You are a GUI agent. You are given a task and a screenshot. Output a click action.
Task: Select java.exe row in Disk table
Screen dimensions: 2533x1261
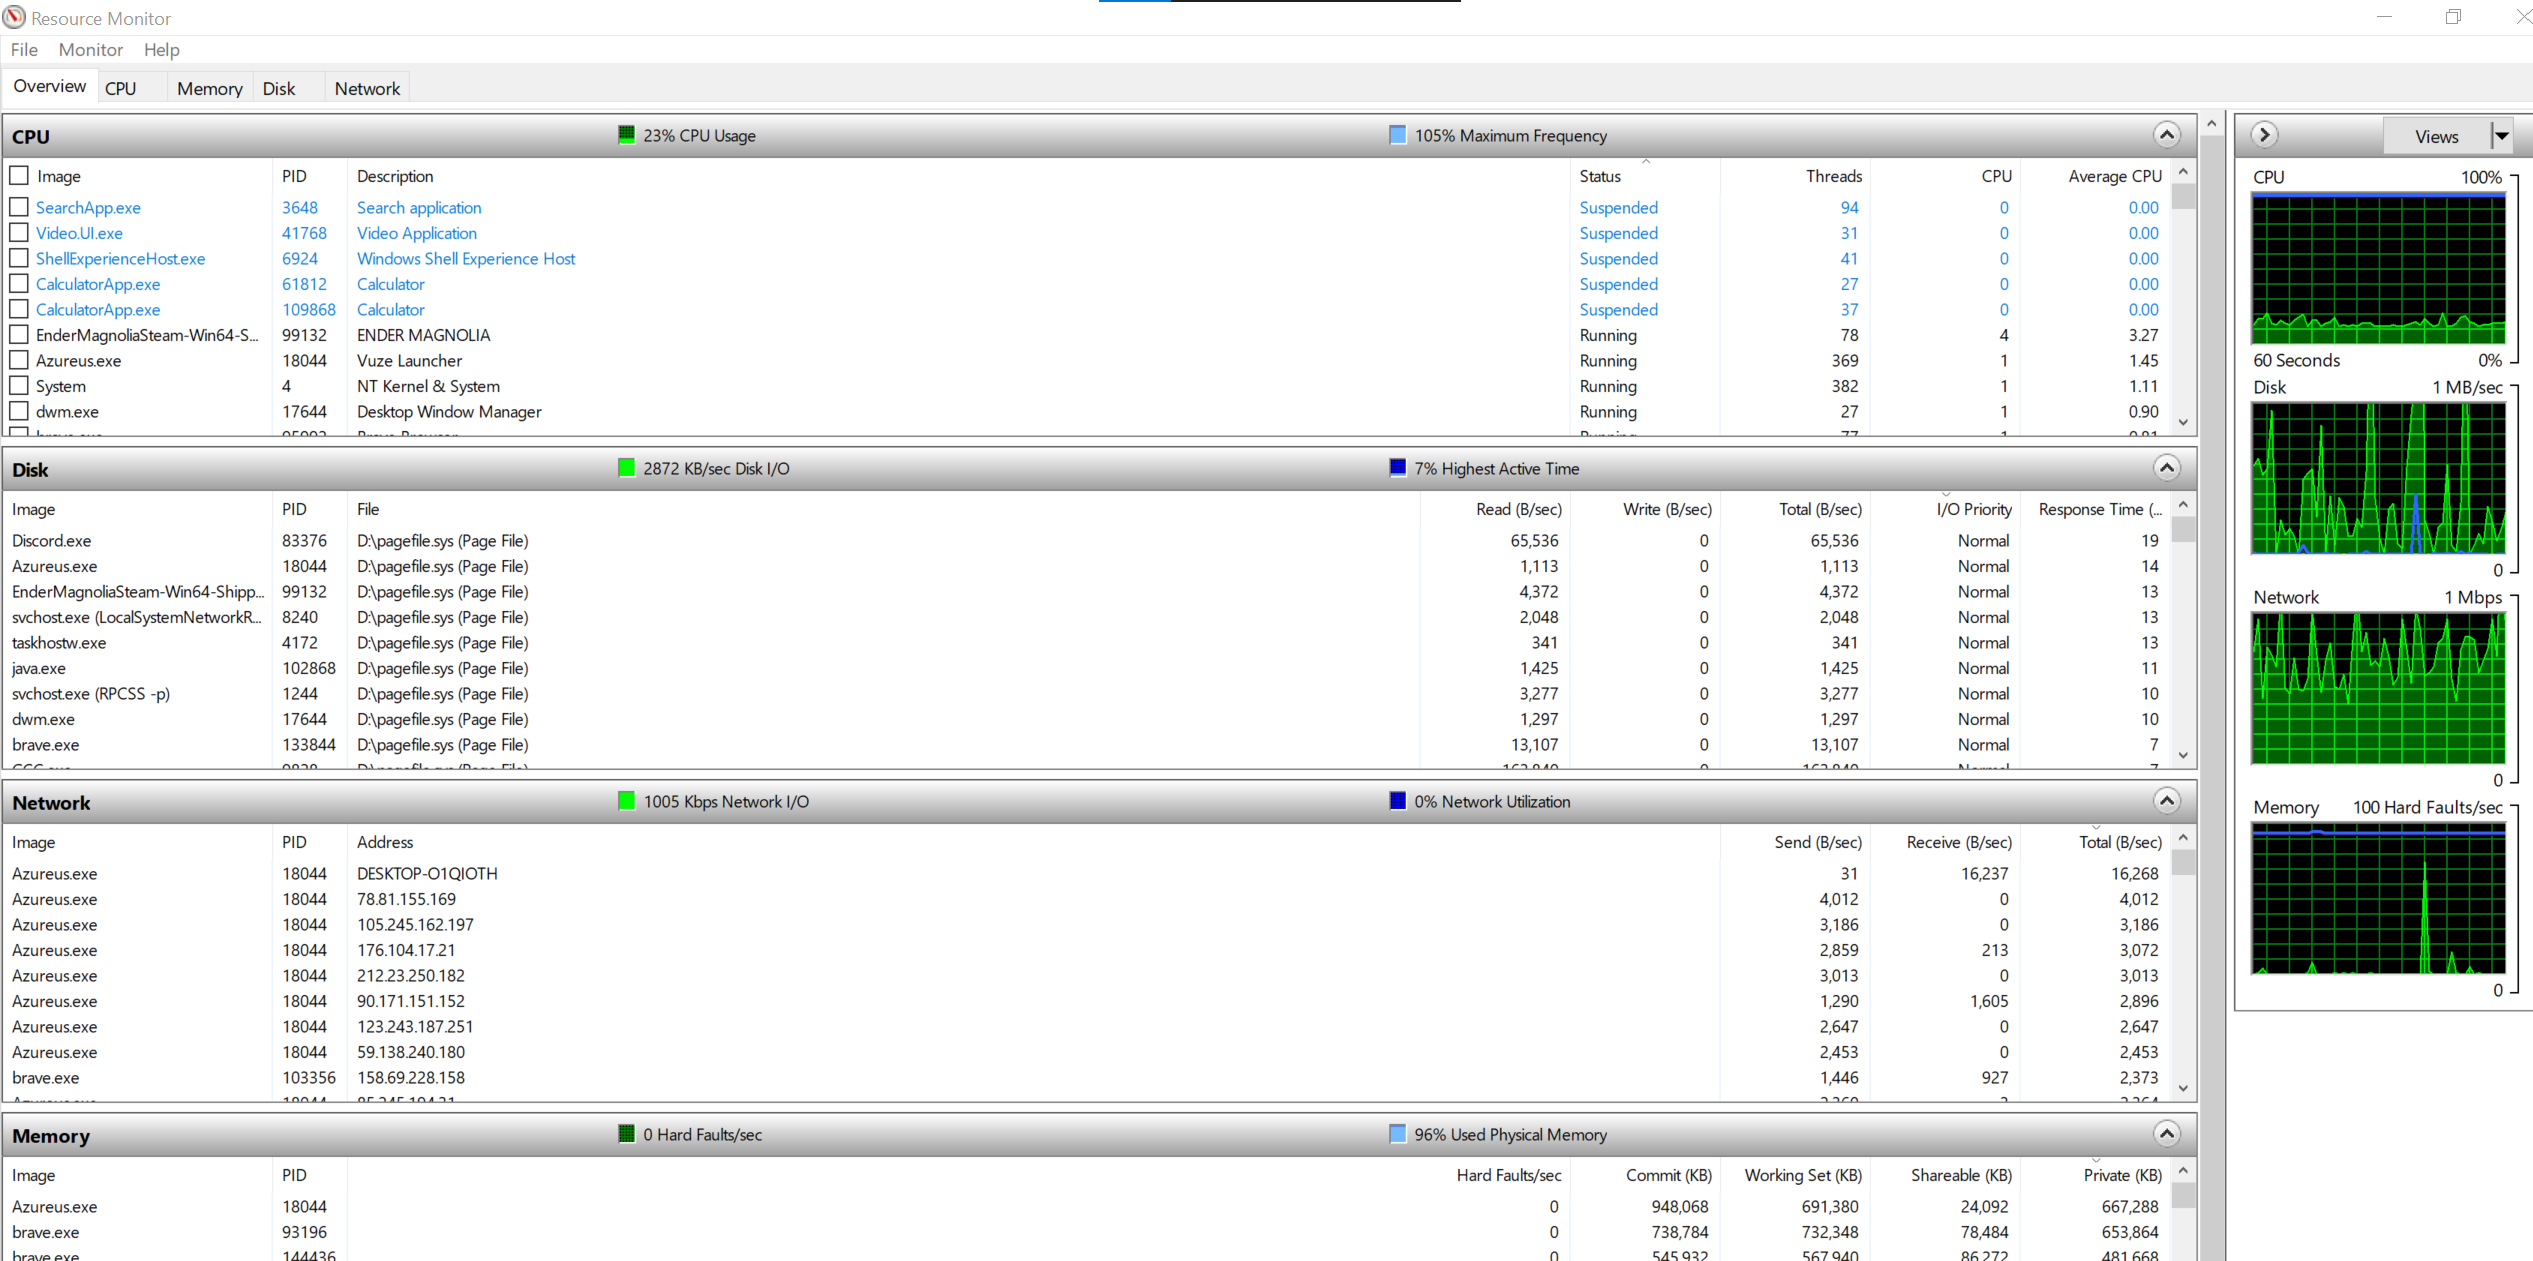click(x=1088, y=668)
